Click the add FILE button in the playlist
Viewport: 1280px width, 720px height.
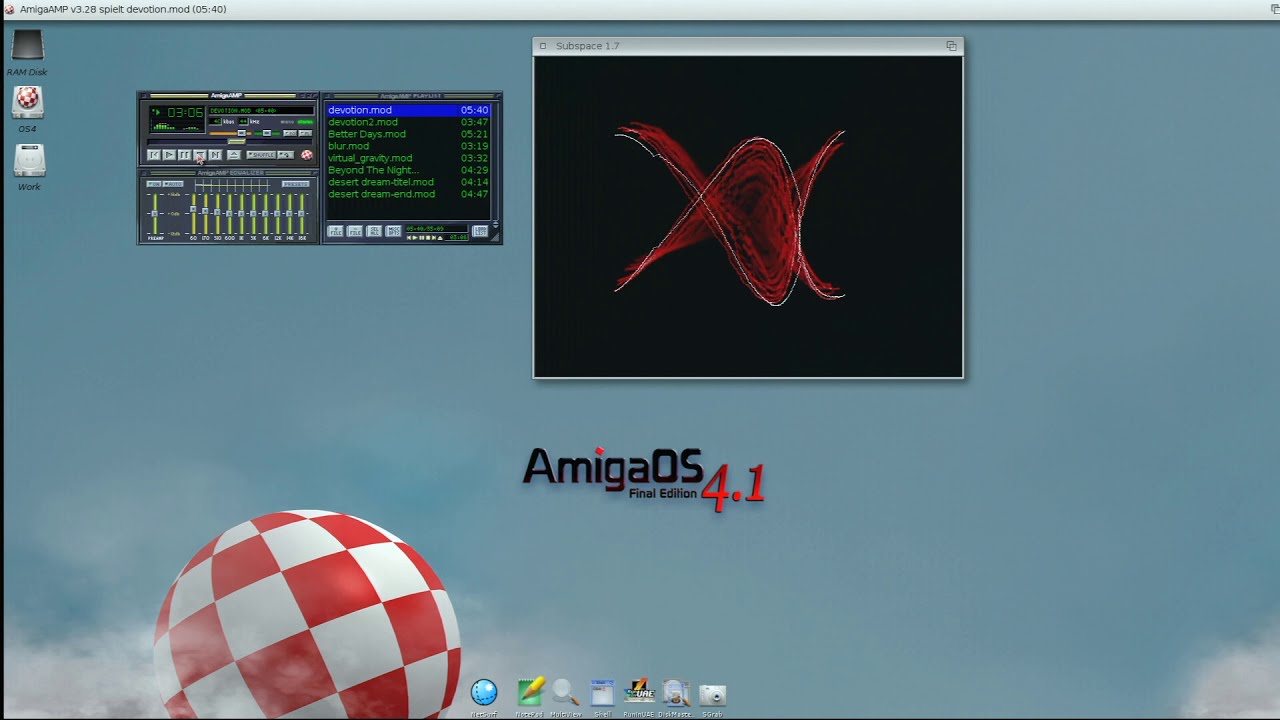pyautogui.click(x=336, y=231)
